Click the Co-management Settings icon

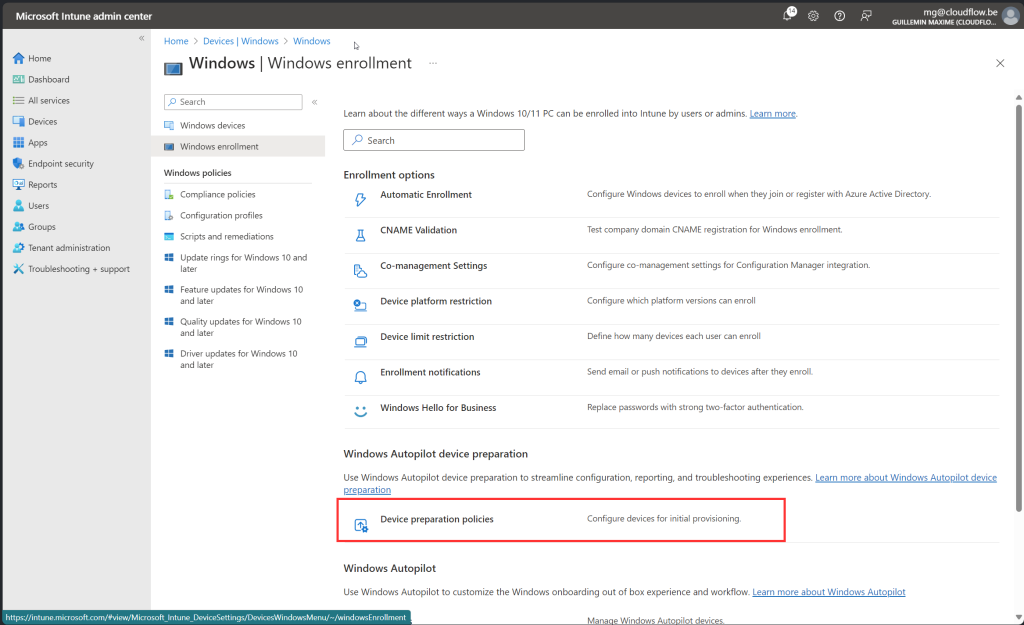[x=360, y=270]
